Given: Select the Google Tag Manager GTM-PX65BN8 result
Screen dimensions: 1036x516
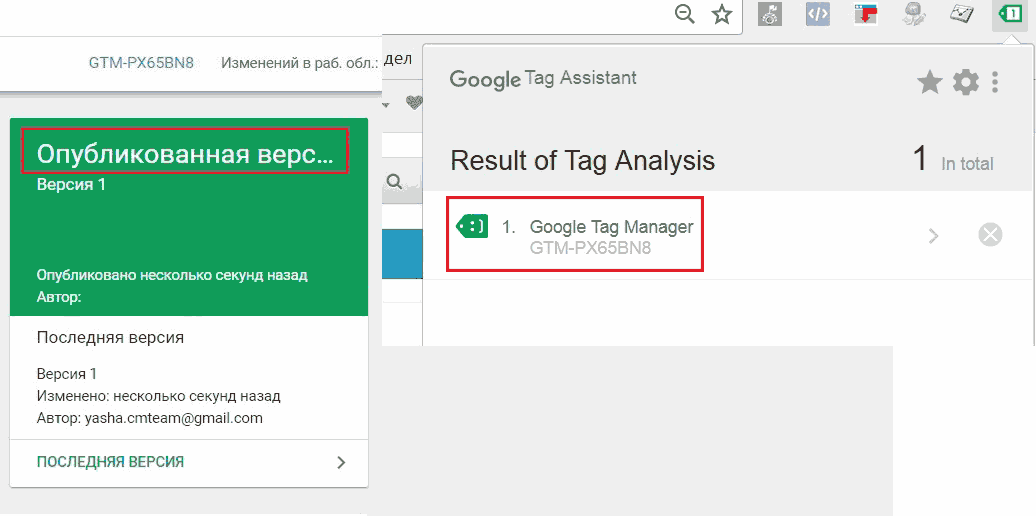Looking at the screenshot, I should (x=575, y=234).
